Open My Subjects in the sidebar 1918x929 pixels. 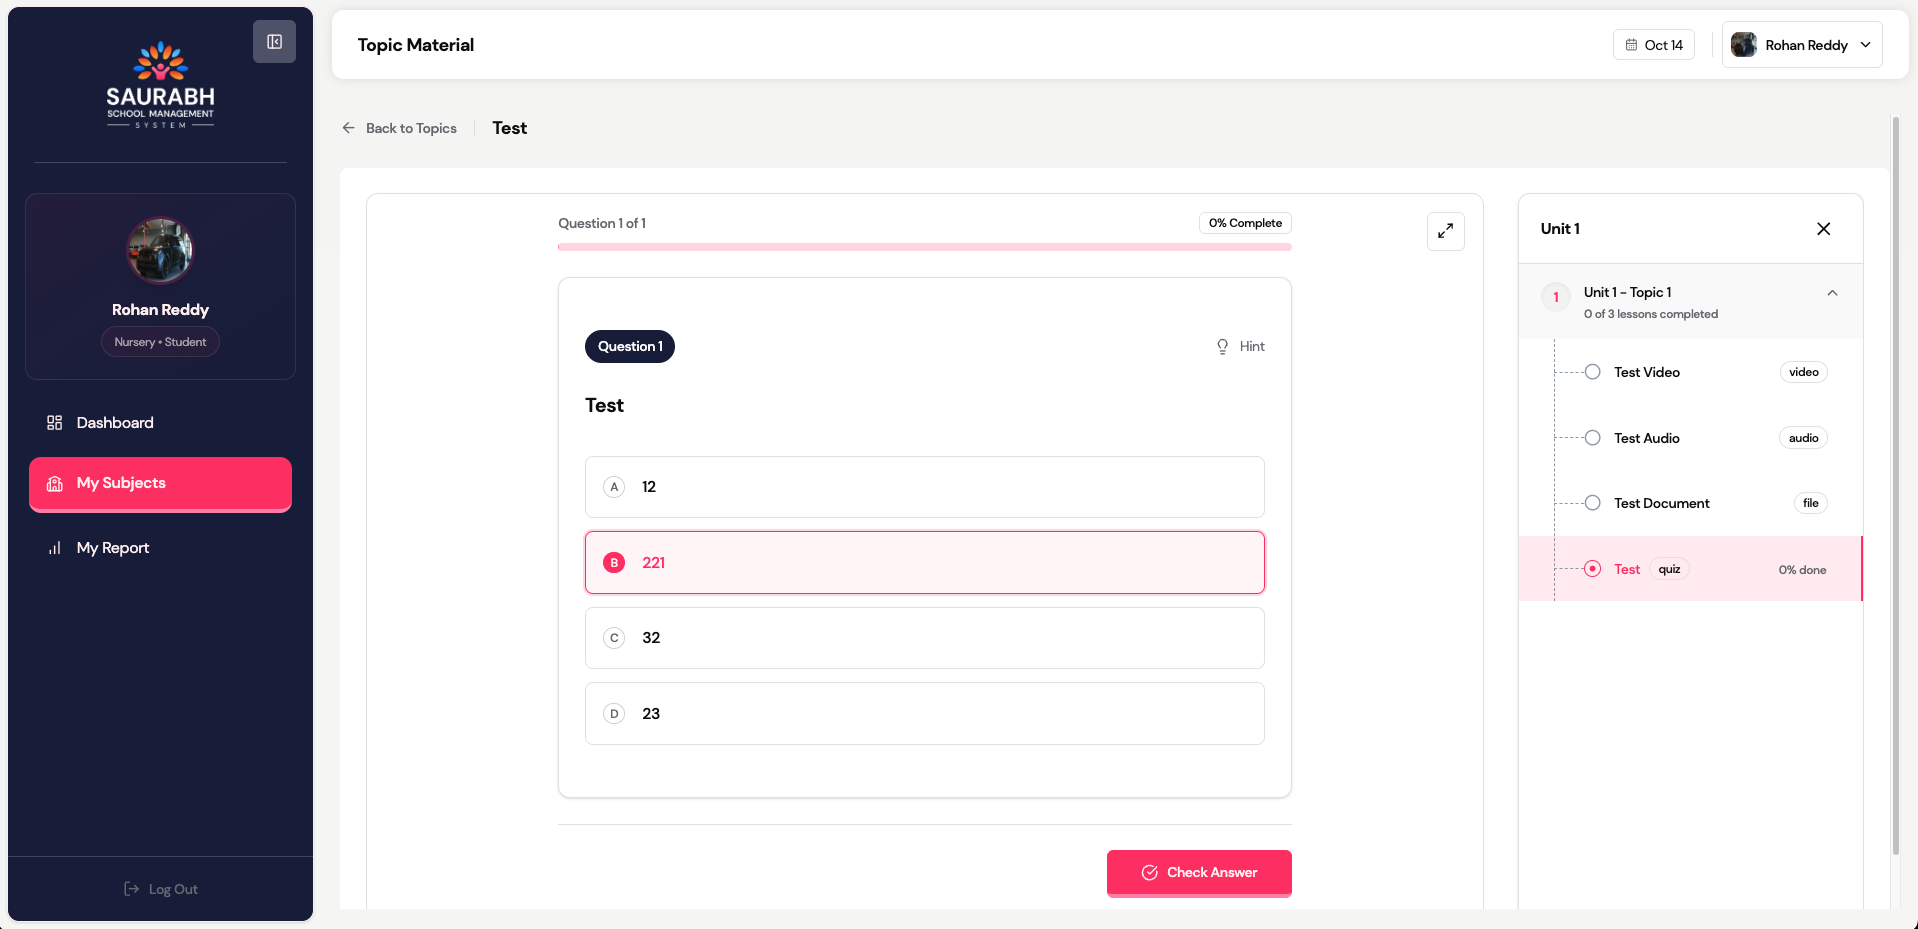click(x=160, y=484)
